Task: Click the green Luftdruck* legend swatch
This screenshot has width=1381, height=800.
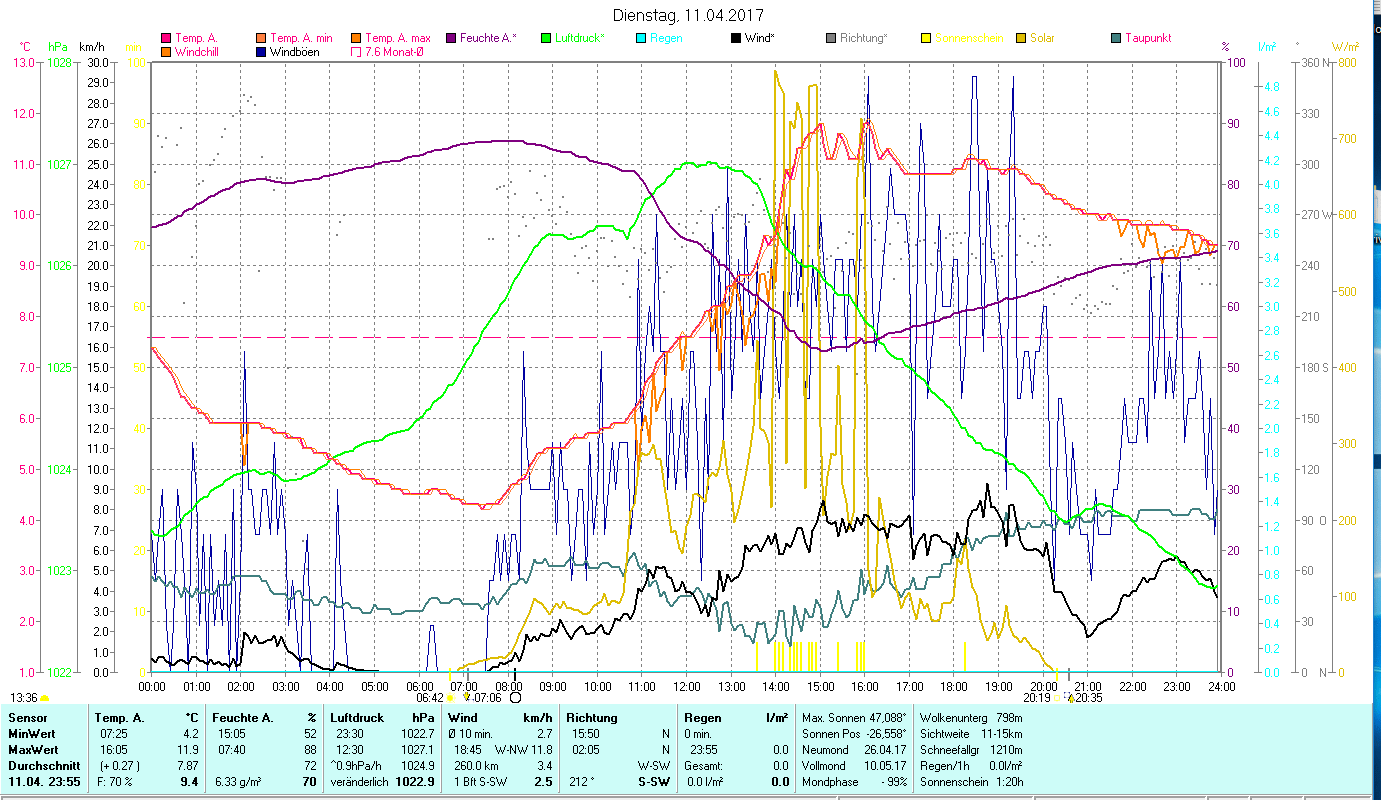Action: [x=546, y=39]
